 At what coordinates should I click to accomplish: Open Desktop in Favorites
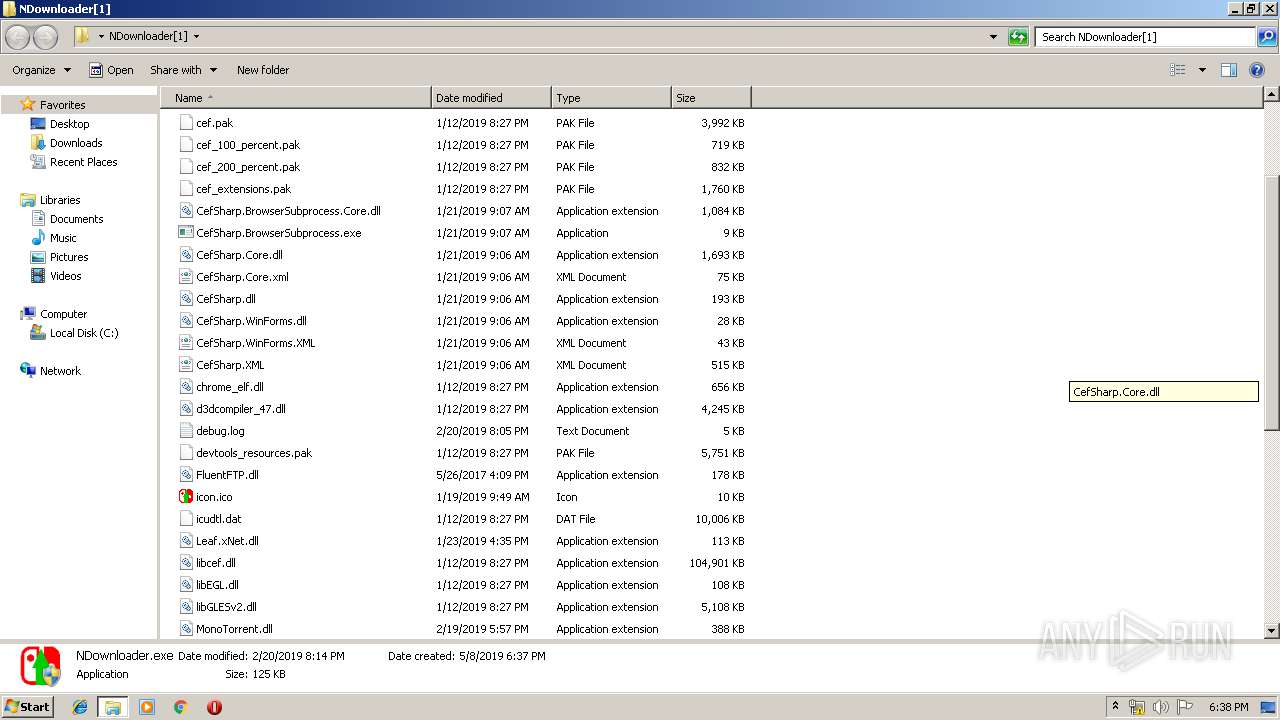[69, 124]
